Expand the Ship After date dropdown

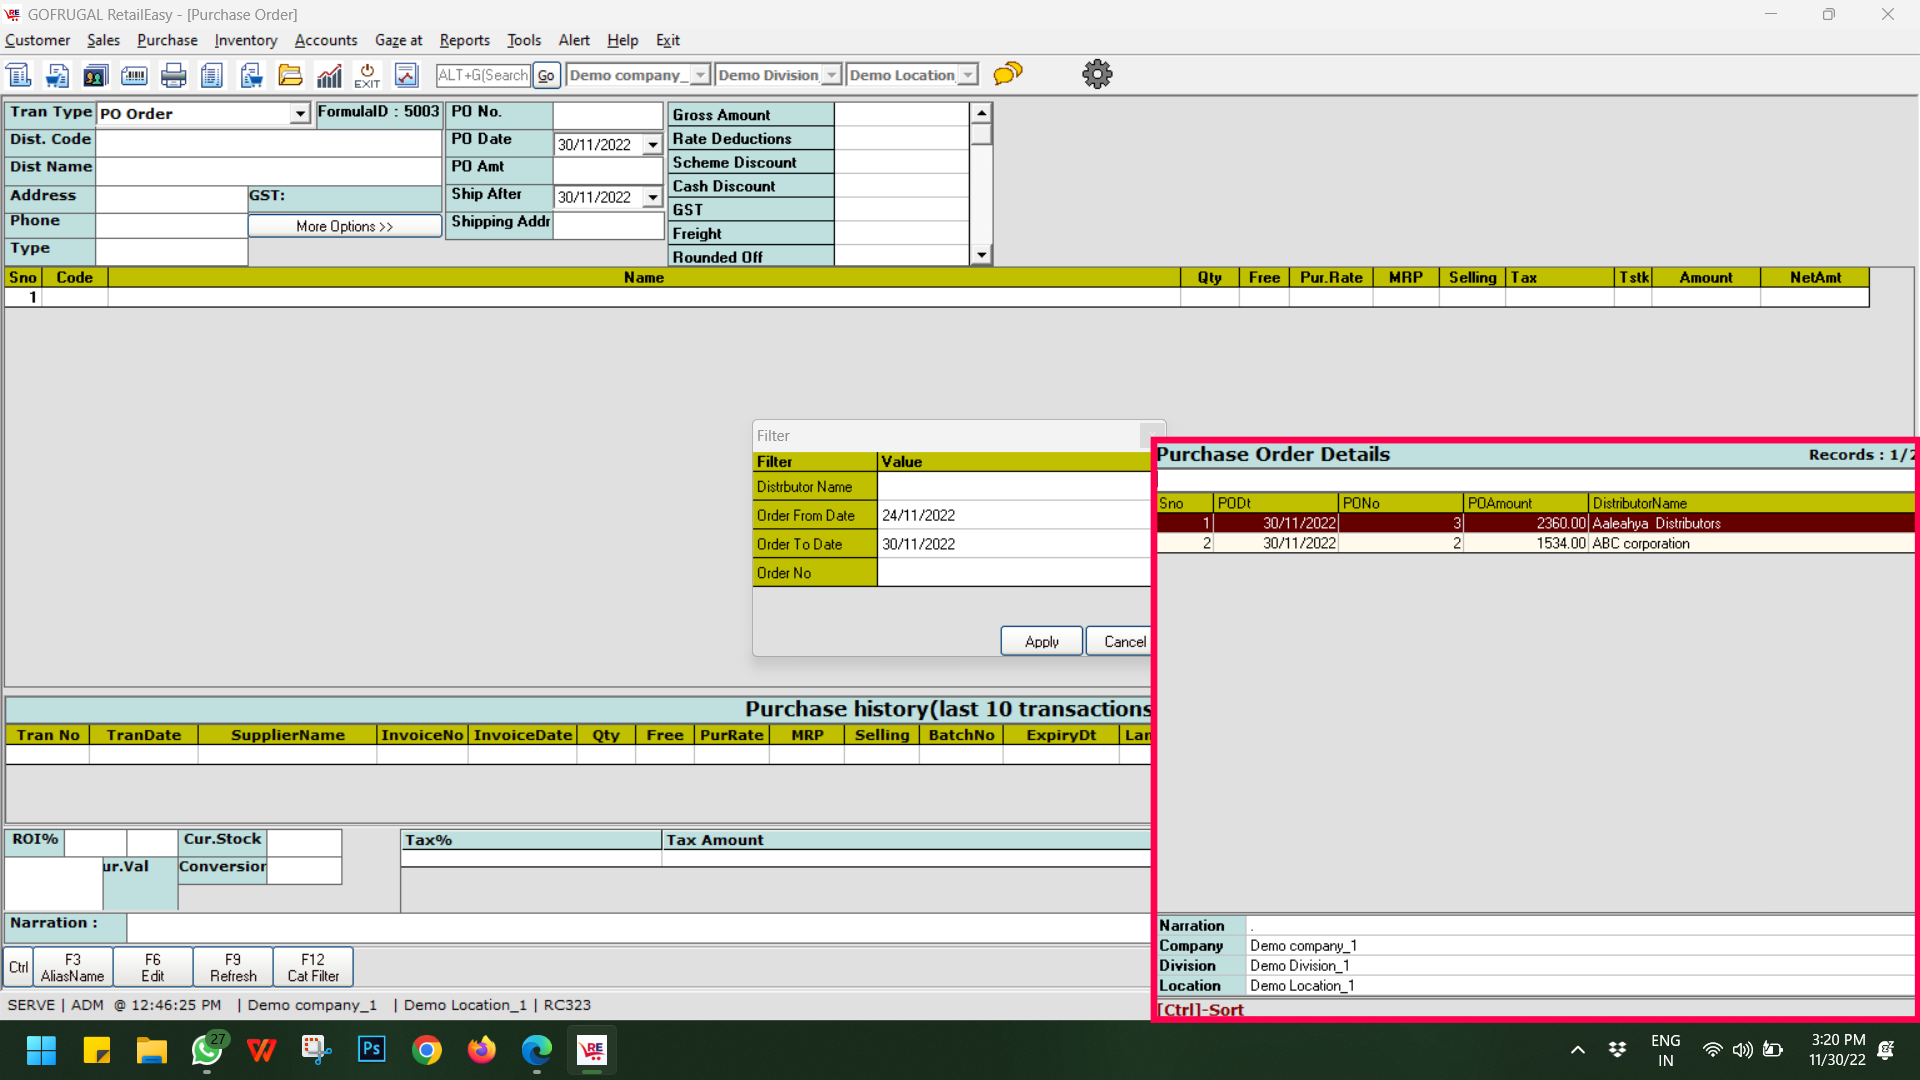click(652, 198)
